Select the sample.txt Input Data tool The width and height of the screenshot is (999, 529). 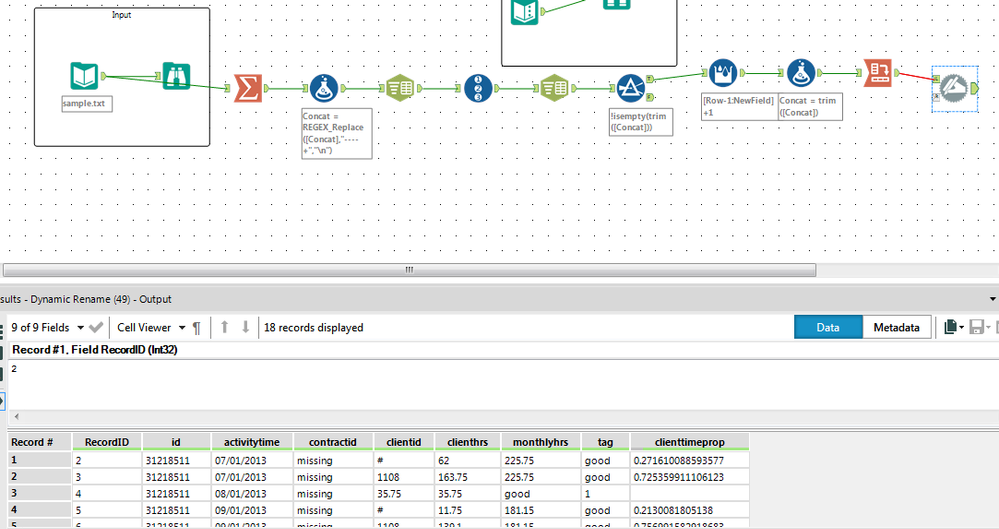(x=84, y=76)
